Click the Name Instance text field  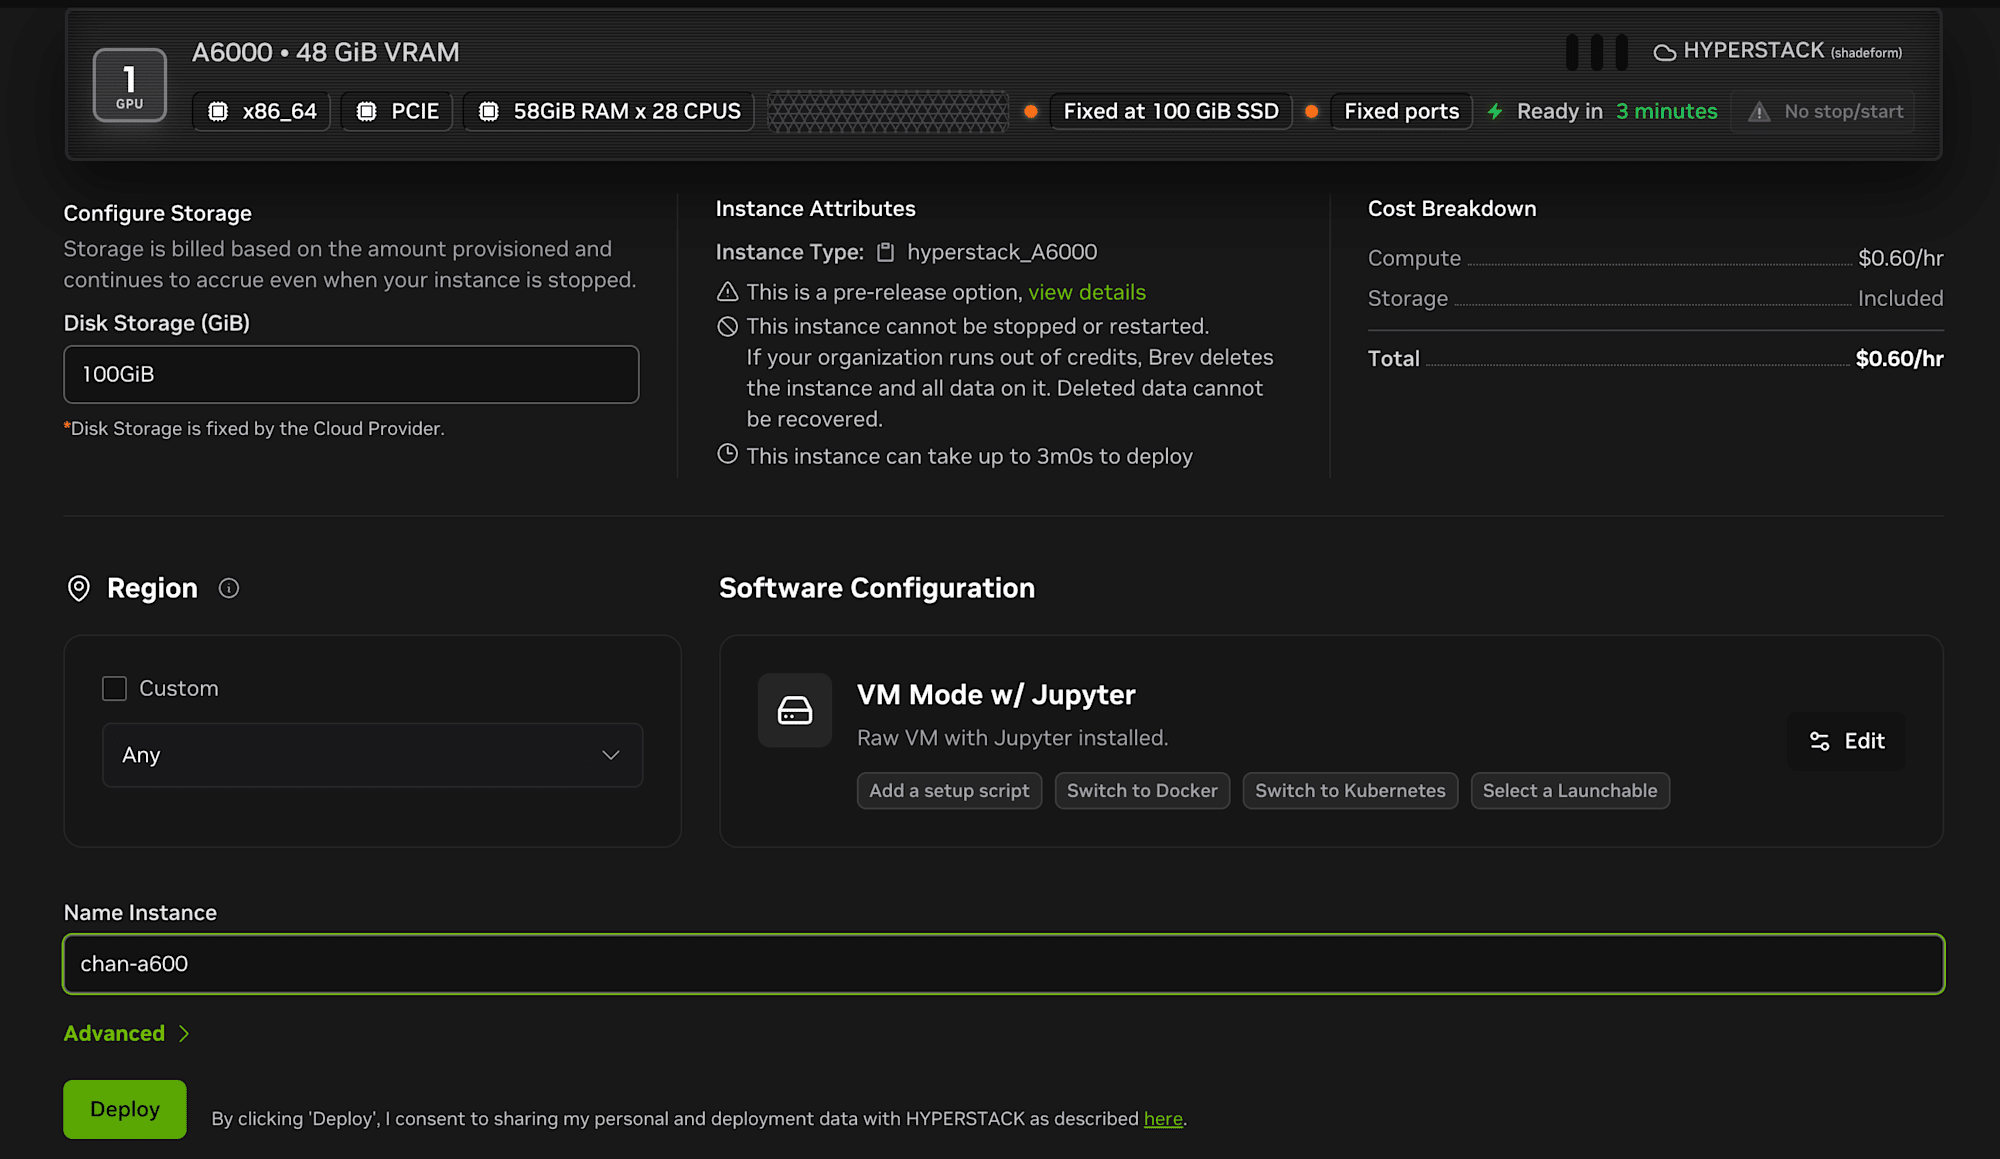coord(1004,964)
